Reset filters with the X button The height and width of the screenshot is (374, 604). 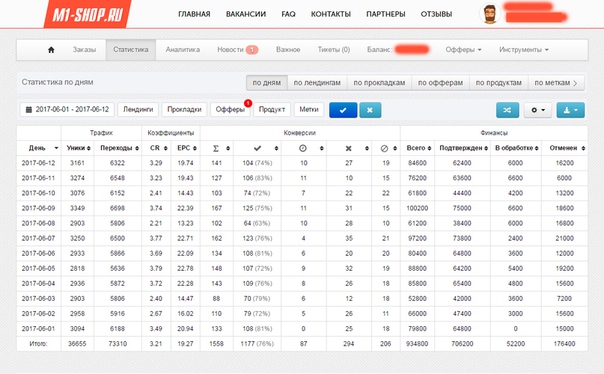tap(370, 110)
